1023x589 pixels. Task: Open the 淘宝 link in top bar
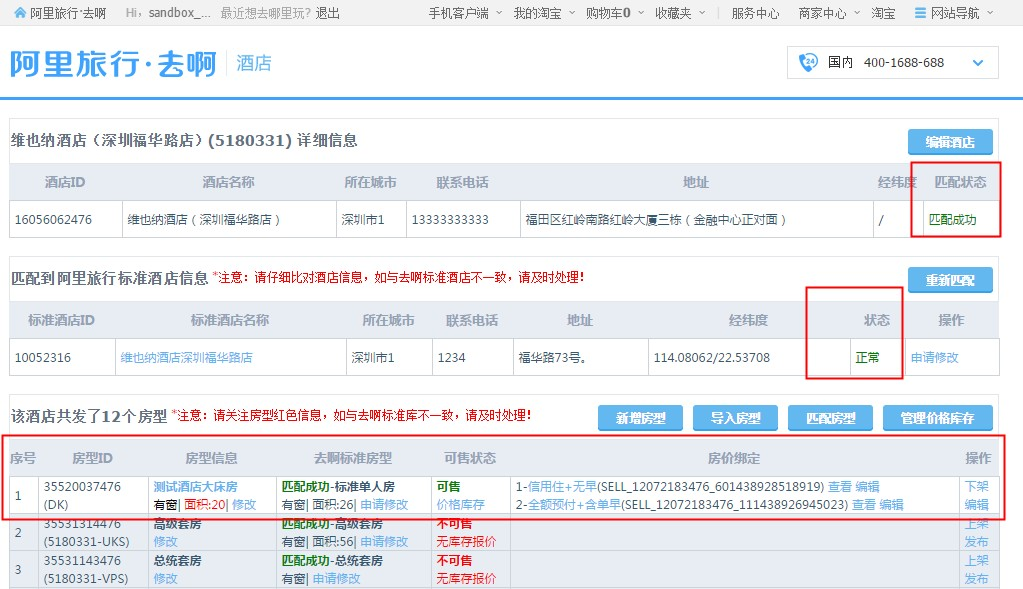[883, 13]
